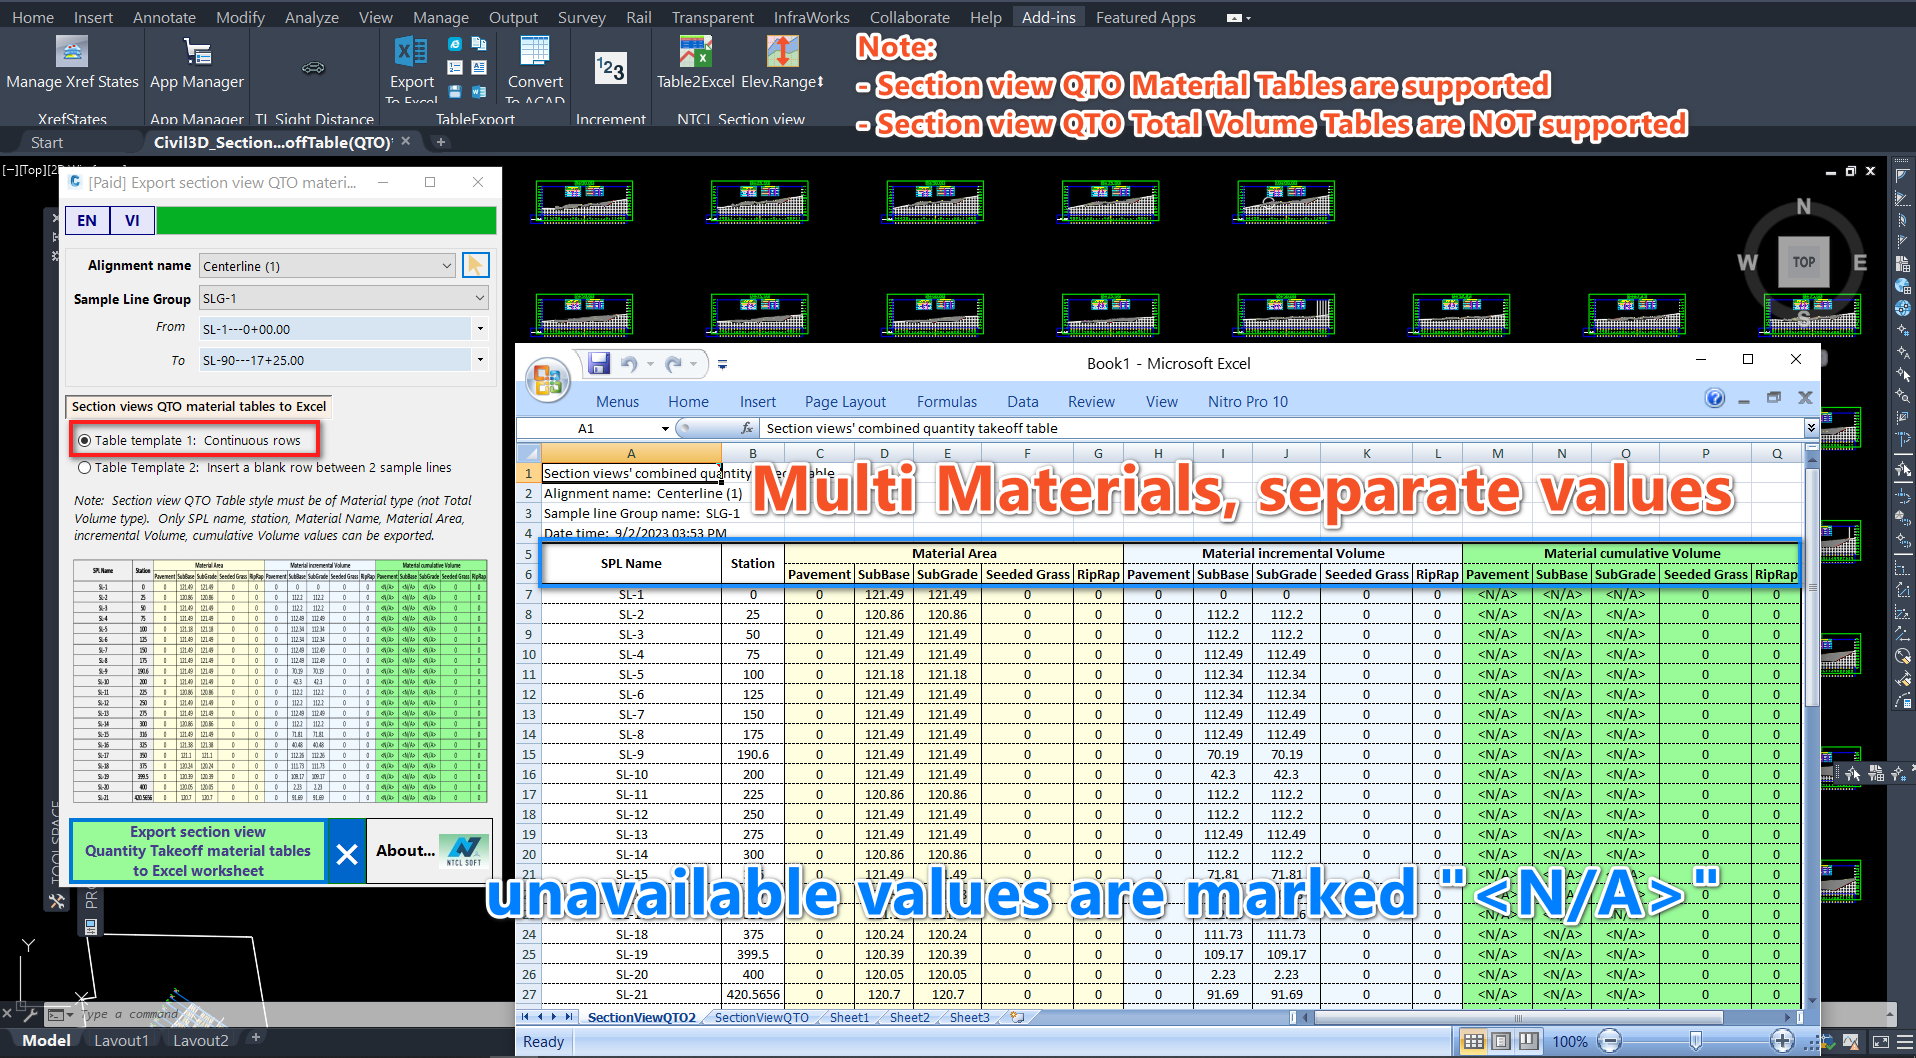
Task: Run the Table2Excel section view tool
Action: tap(695, 64)
